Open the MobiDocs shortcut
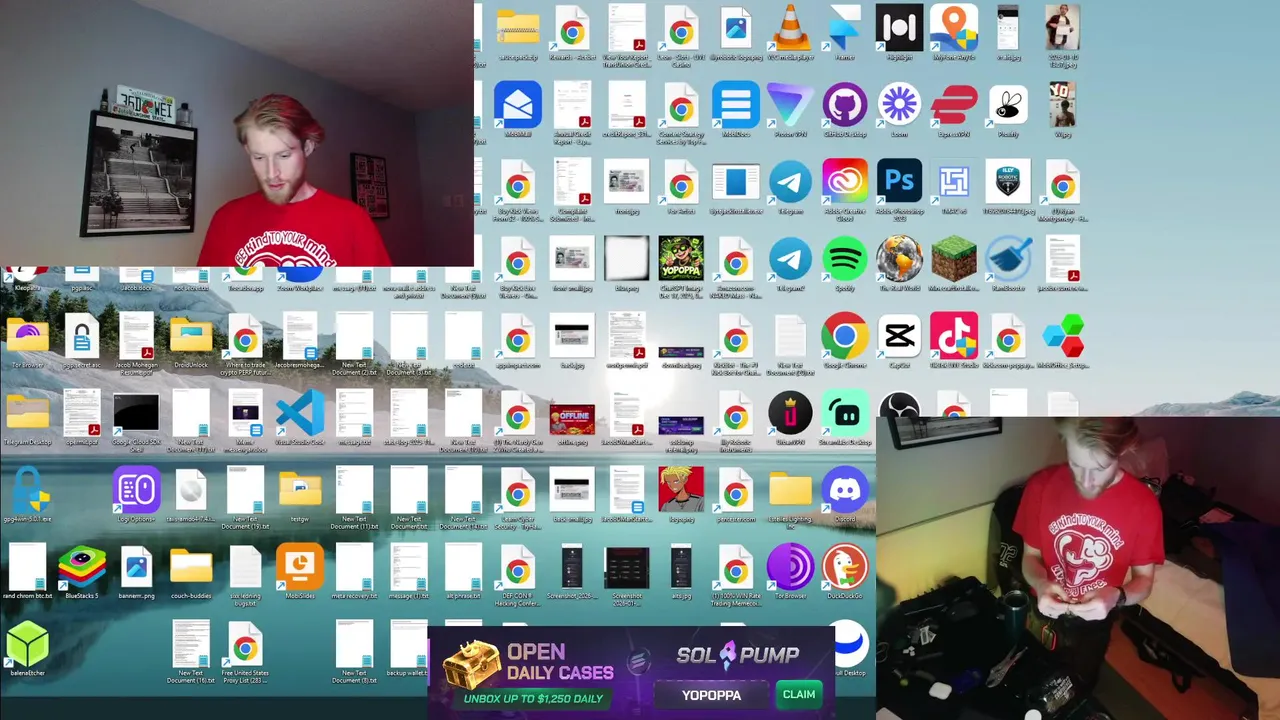The image size is (1280, 720). point(735,104)
